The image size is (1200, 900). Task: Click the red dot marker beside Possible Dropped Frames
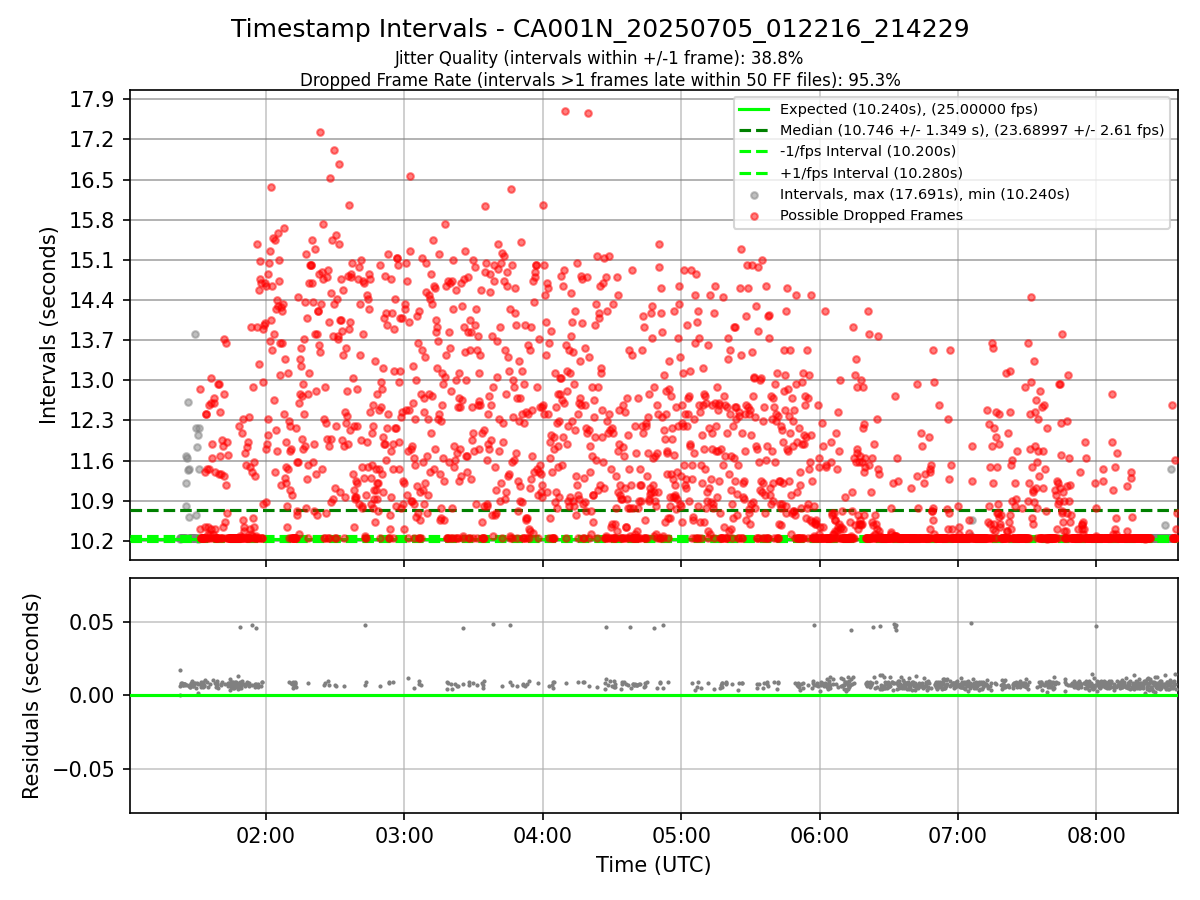754,216
